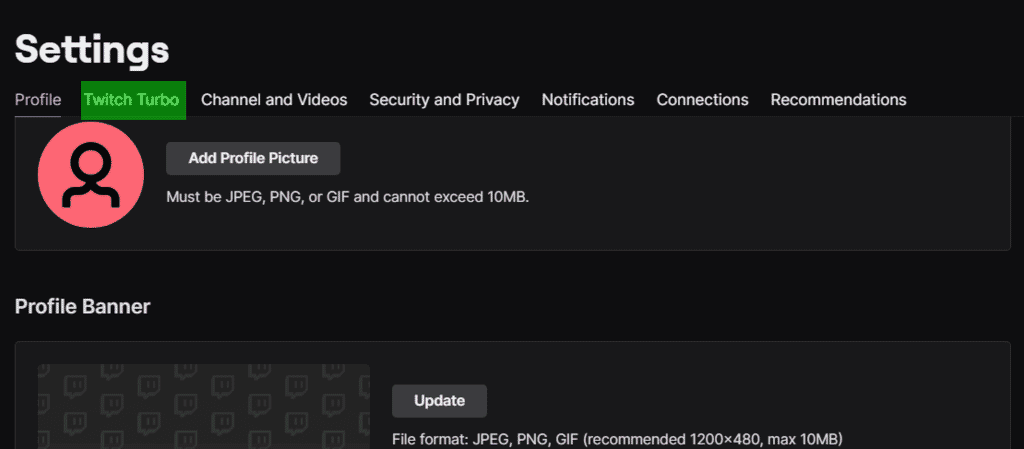Click the Add Profile Picture button
This screenshot has width=1024, height=449.
click(x=253, y=158)
